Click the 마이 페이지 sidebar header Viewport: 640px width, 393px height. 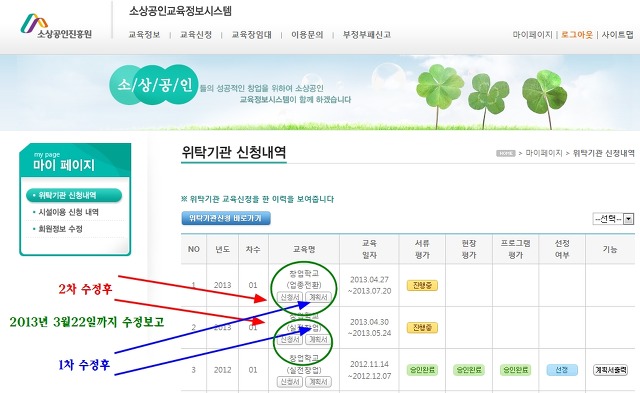[x=64, y=165]
